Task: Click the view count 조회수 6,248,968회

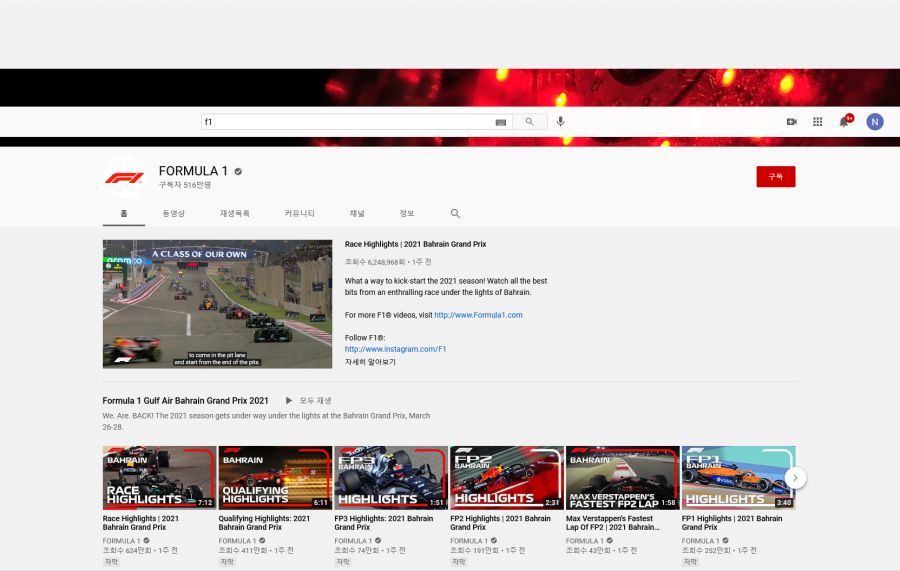Action: click(x=375, y=262)
